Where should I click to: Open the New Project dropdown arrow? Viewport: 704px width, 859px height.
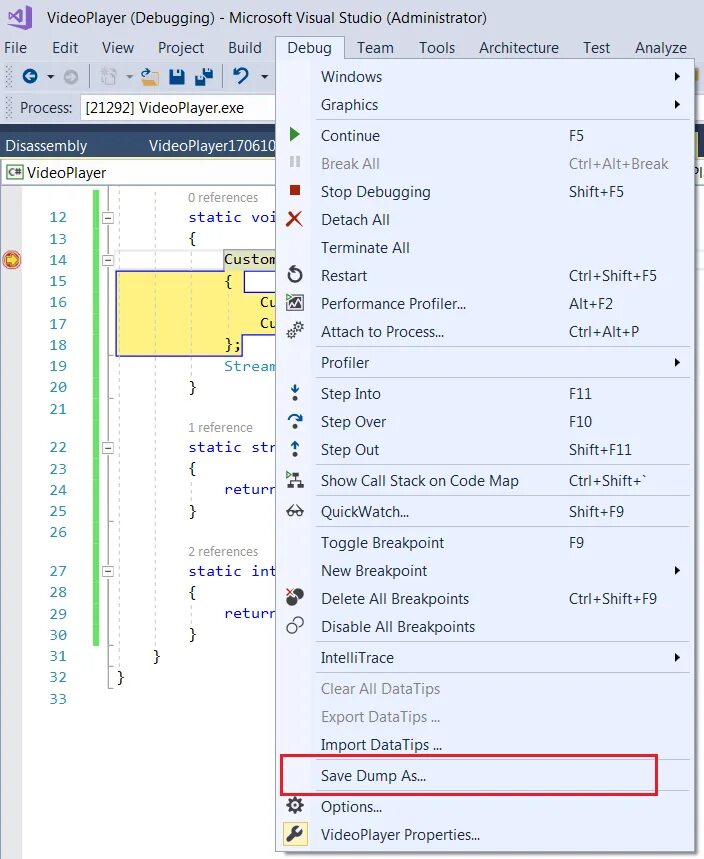click(x=129, y=77)
